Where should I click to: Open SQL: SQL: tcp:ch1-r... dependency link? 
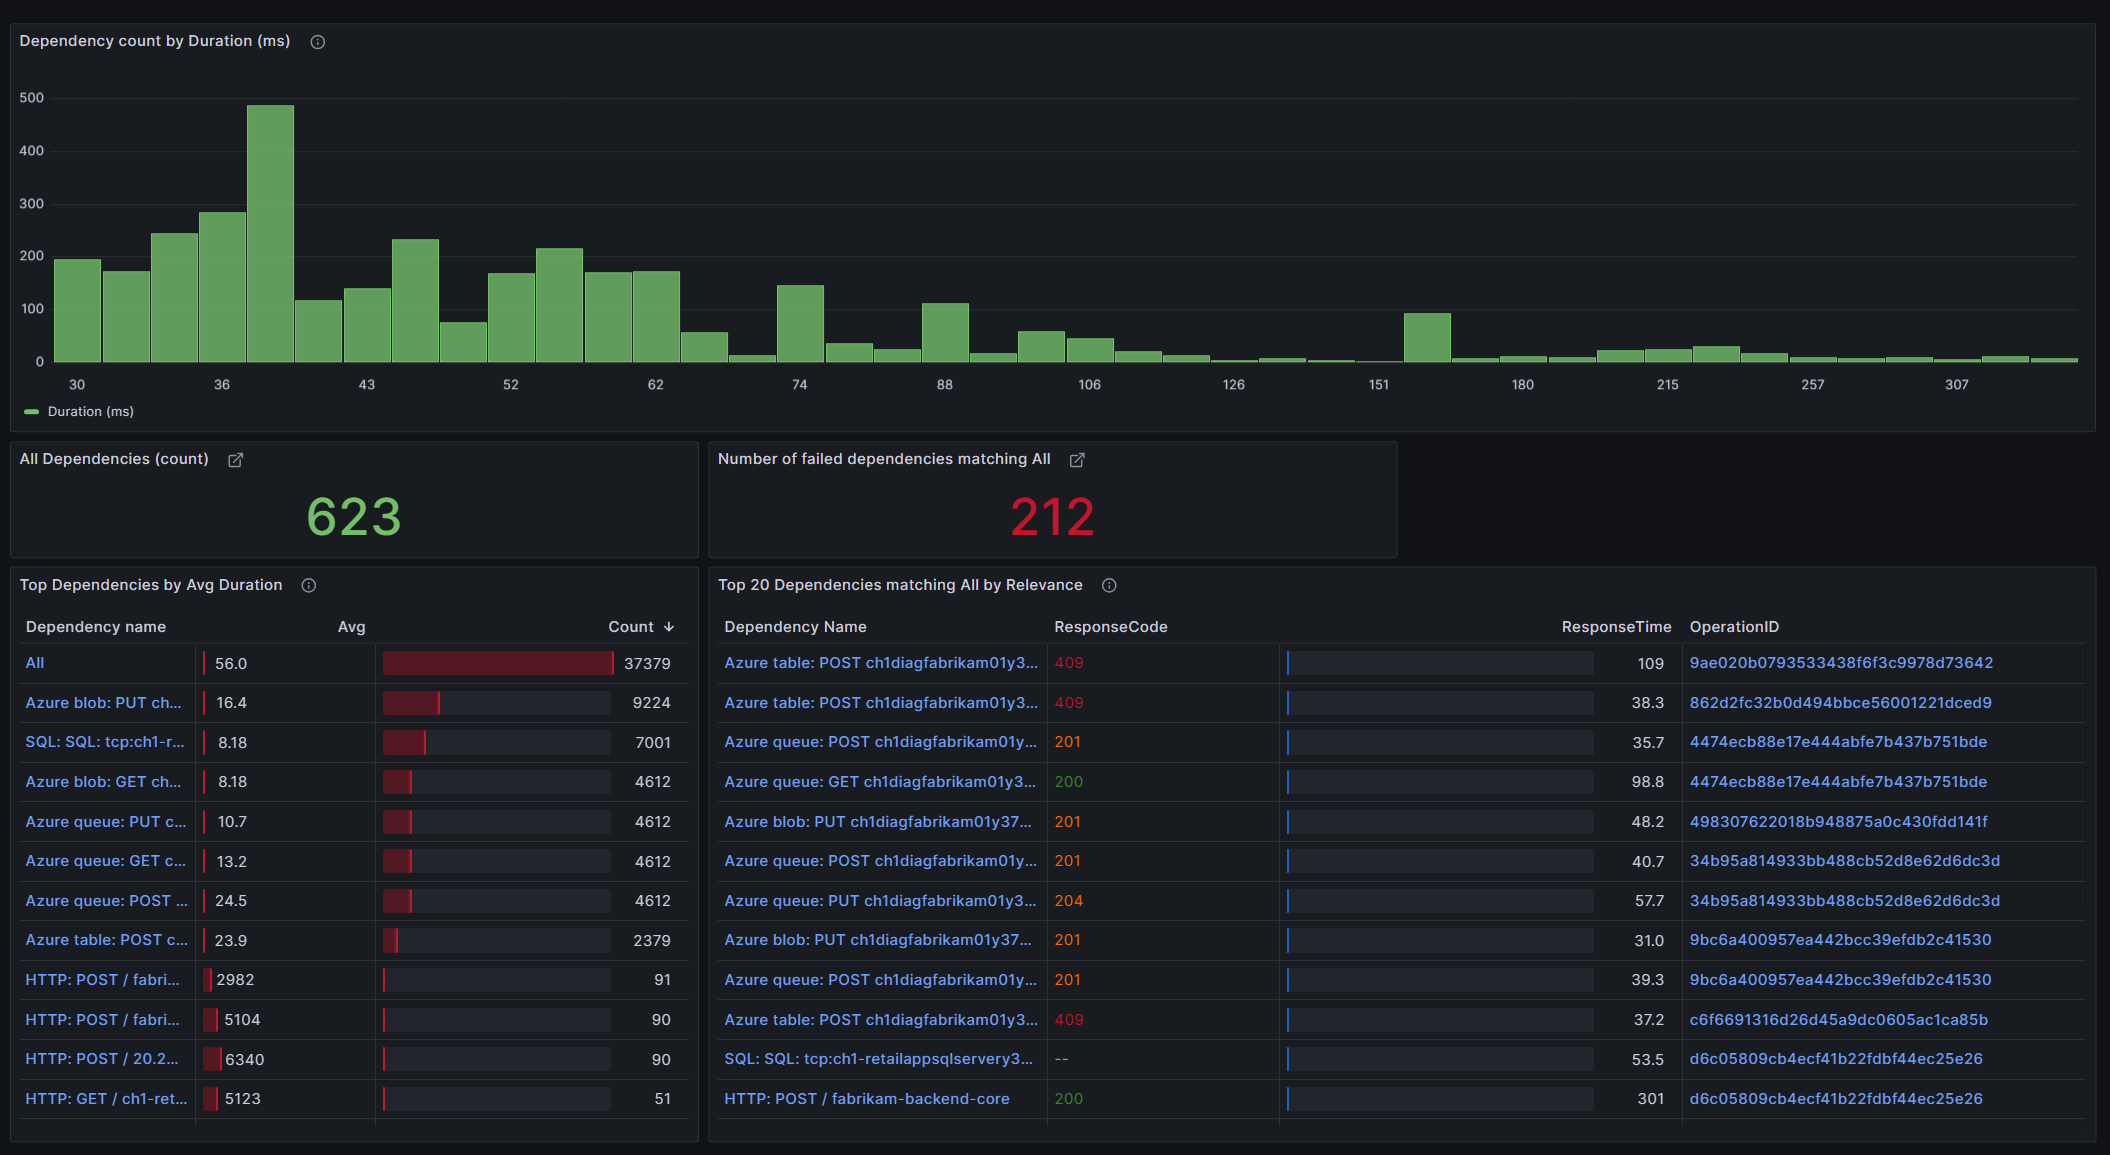click(x=105, y=742)
